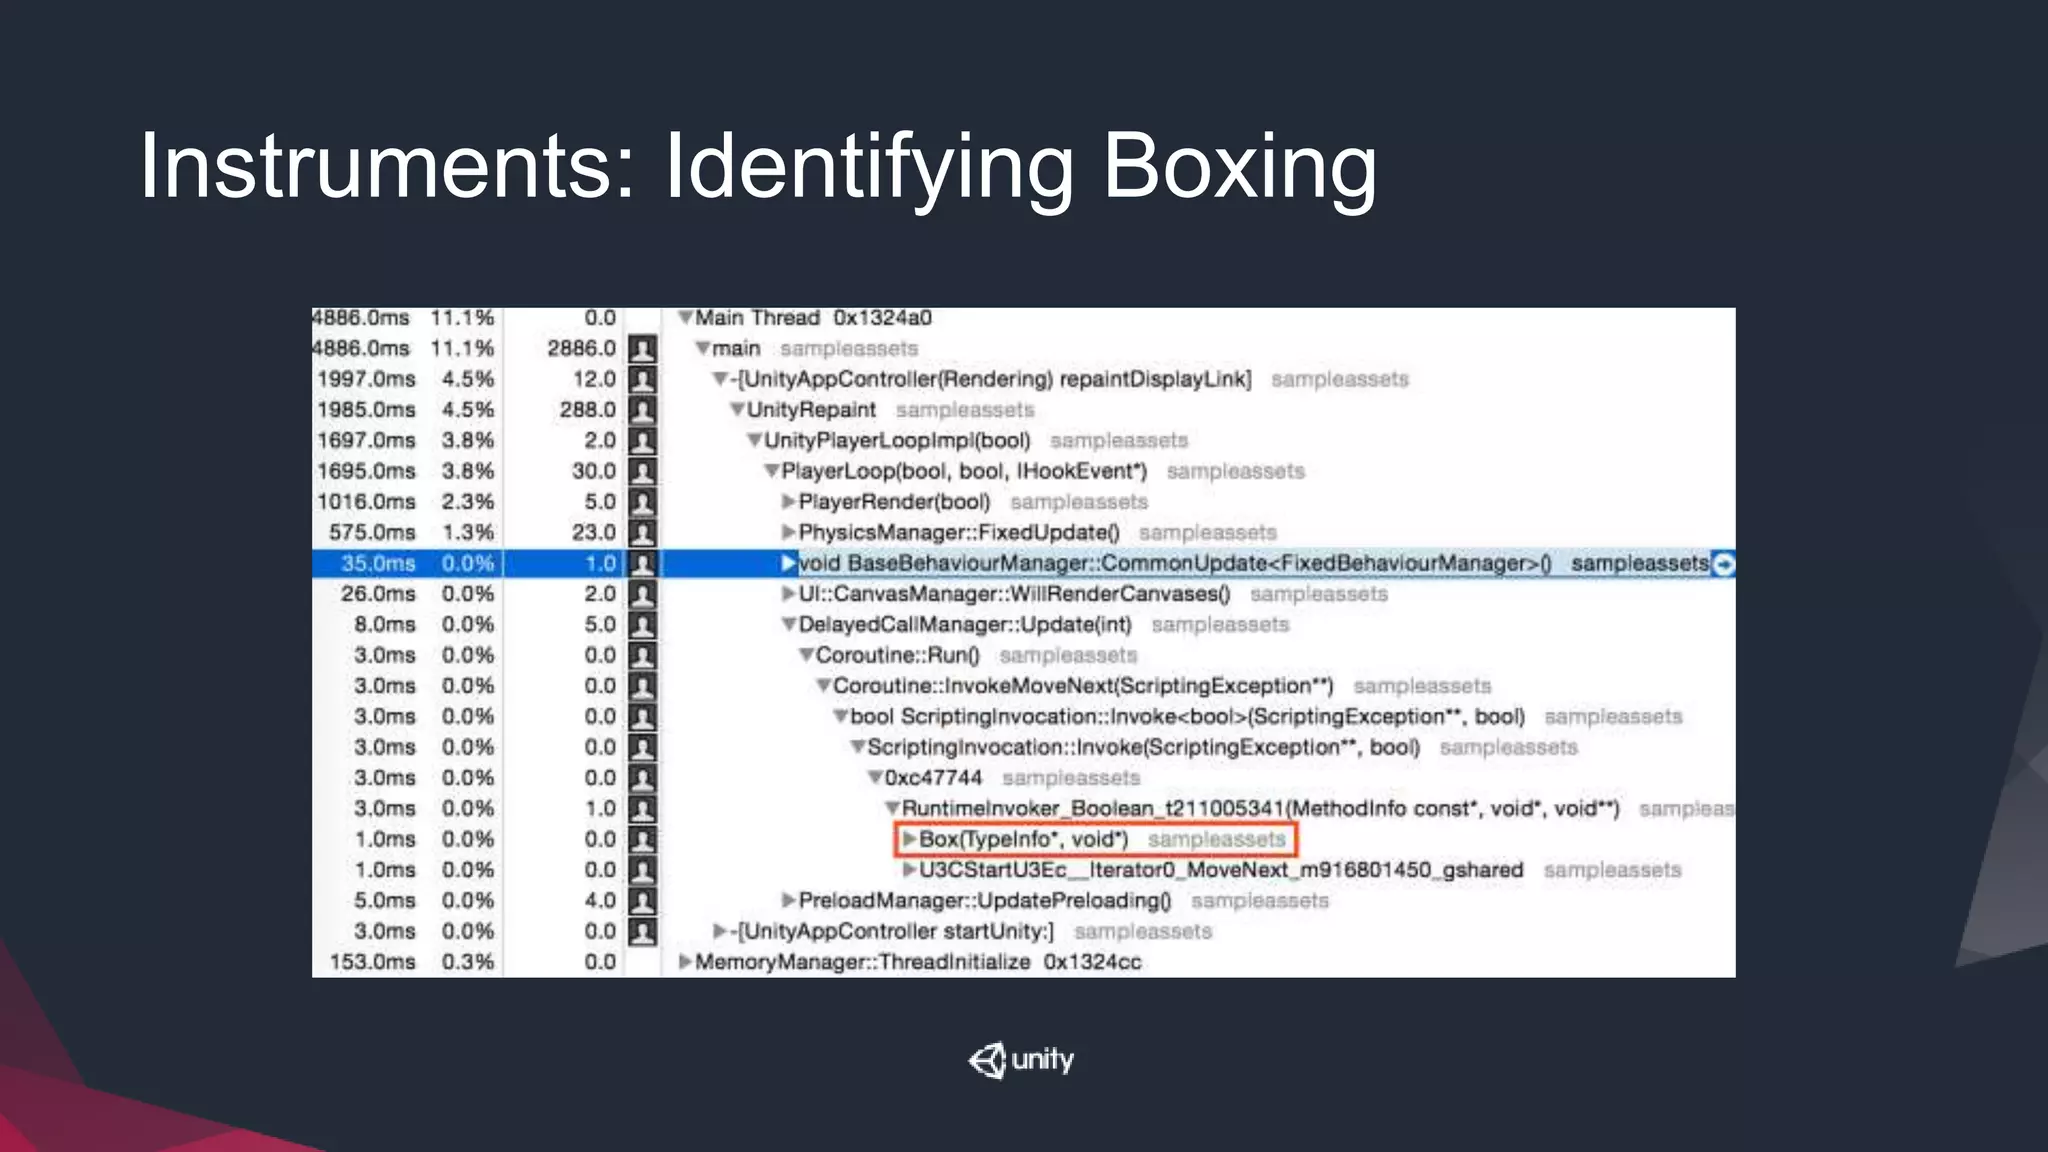Click user-code icon on main row
The height and width of the screenshot is (1152, 2048).
643,349
